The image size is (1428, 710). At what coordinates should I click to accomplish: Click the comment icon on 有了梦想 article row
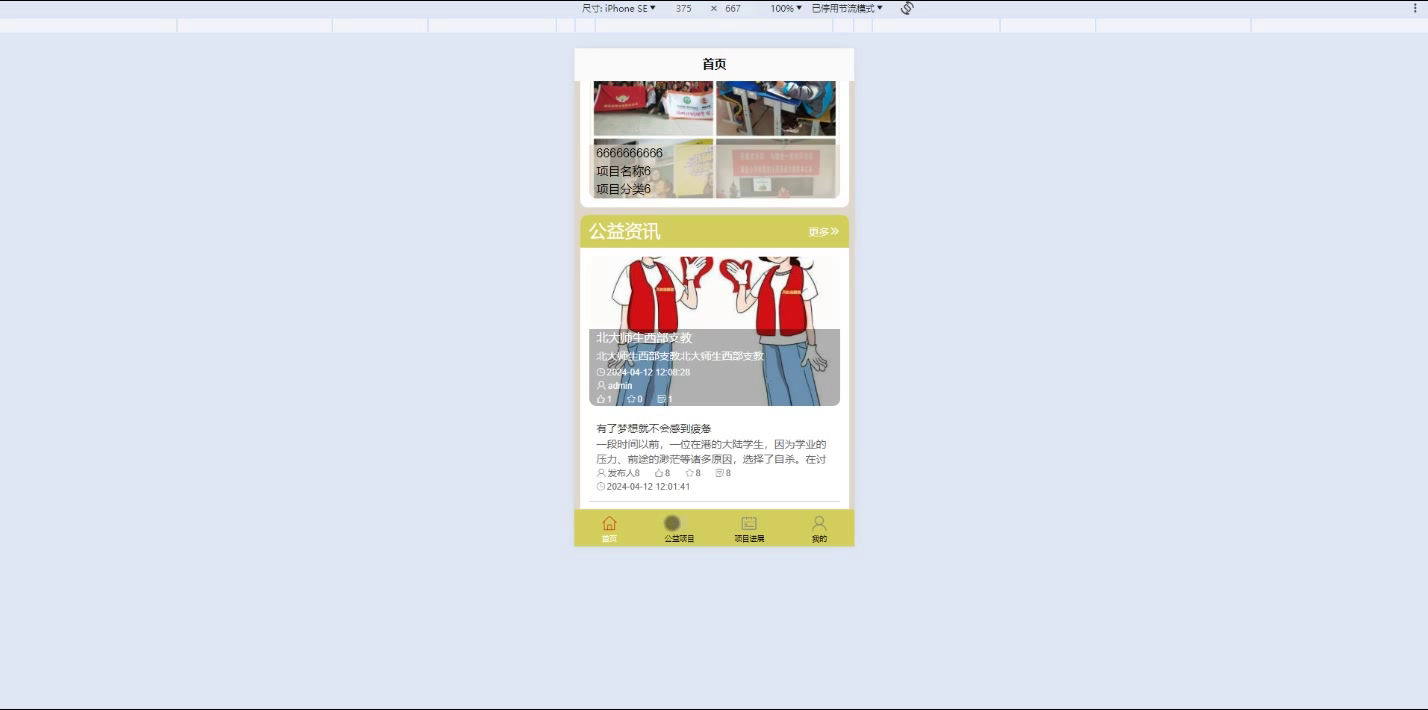[x=719, y=473]
